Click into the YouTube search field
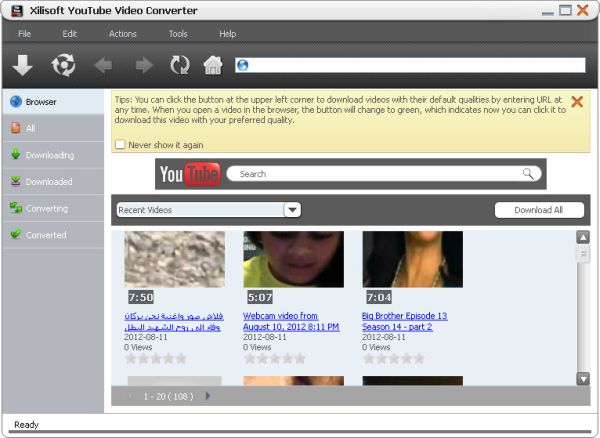This screenshot has height=438, width=600. tap(375, 174)
